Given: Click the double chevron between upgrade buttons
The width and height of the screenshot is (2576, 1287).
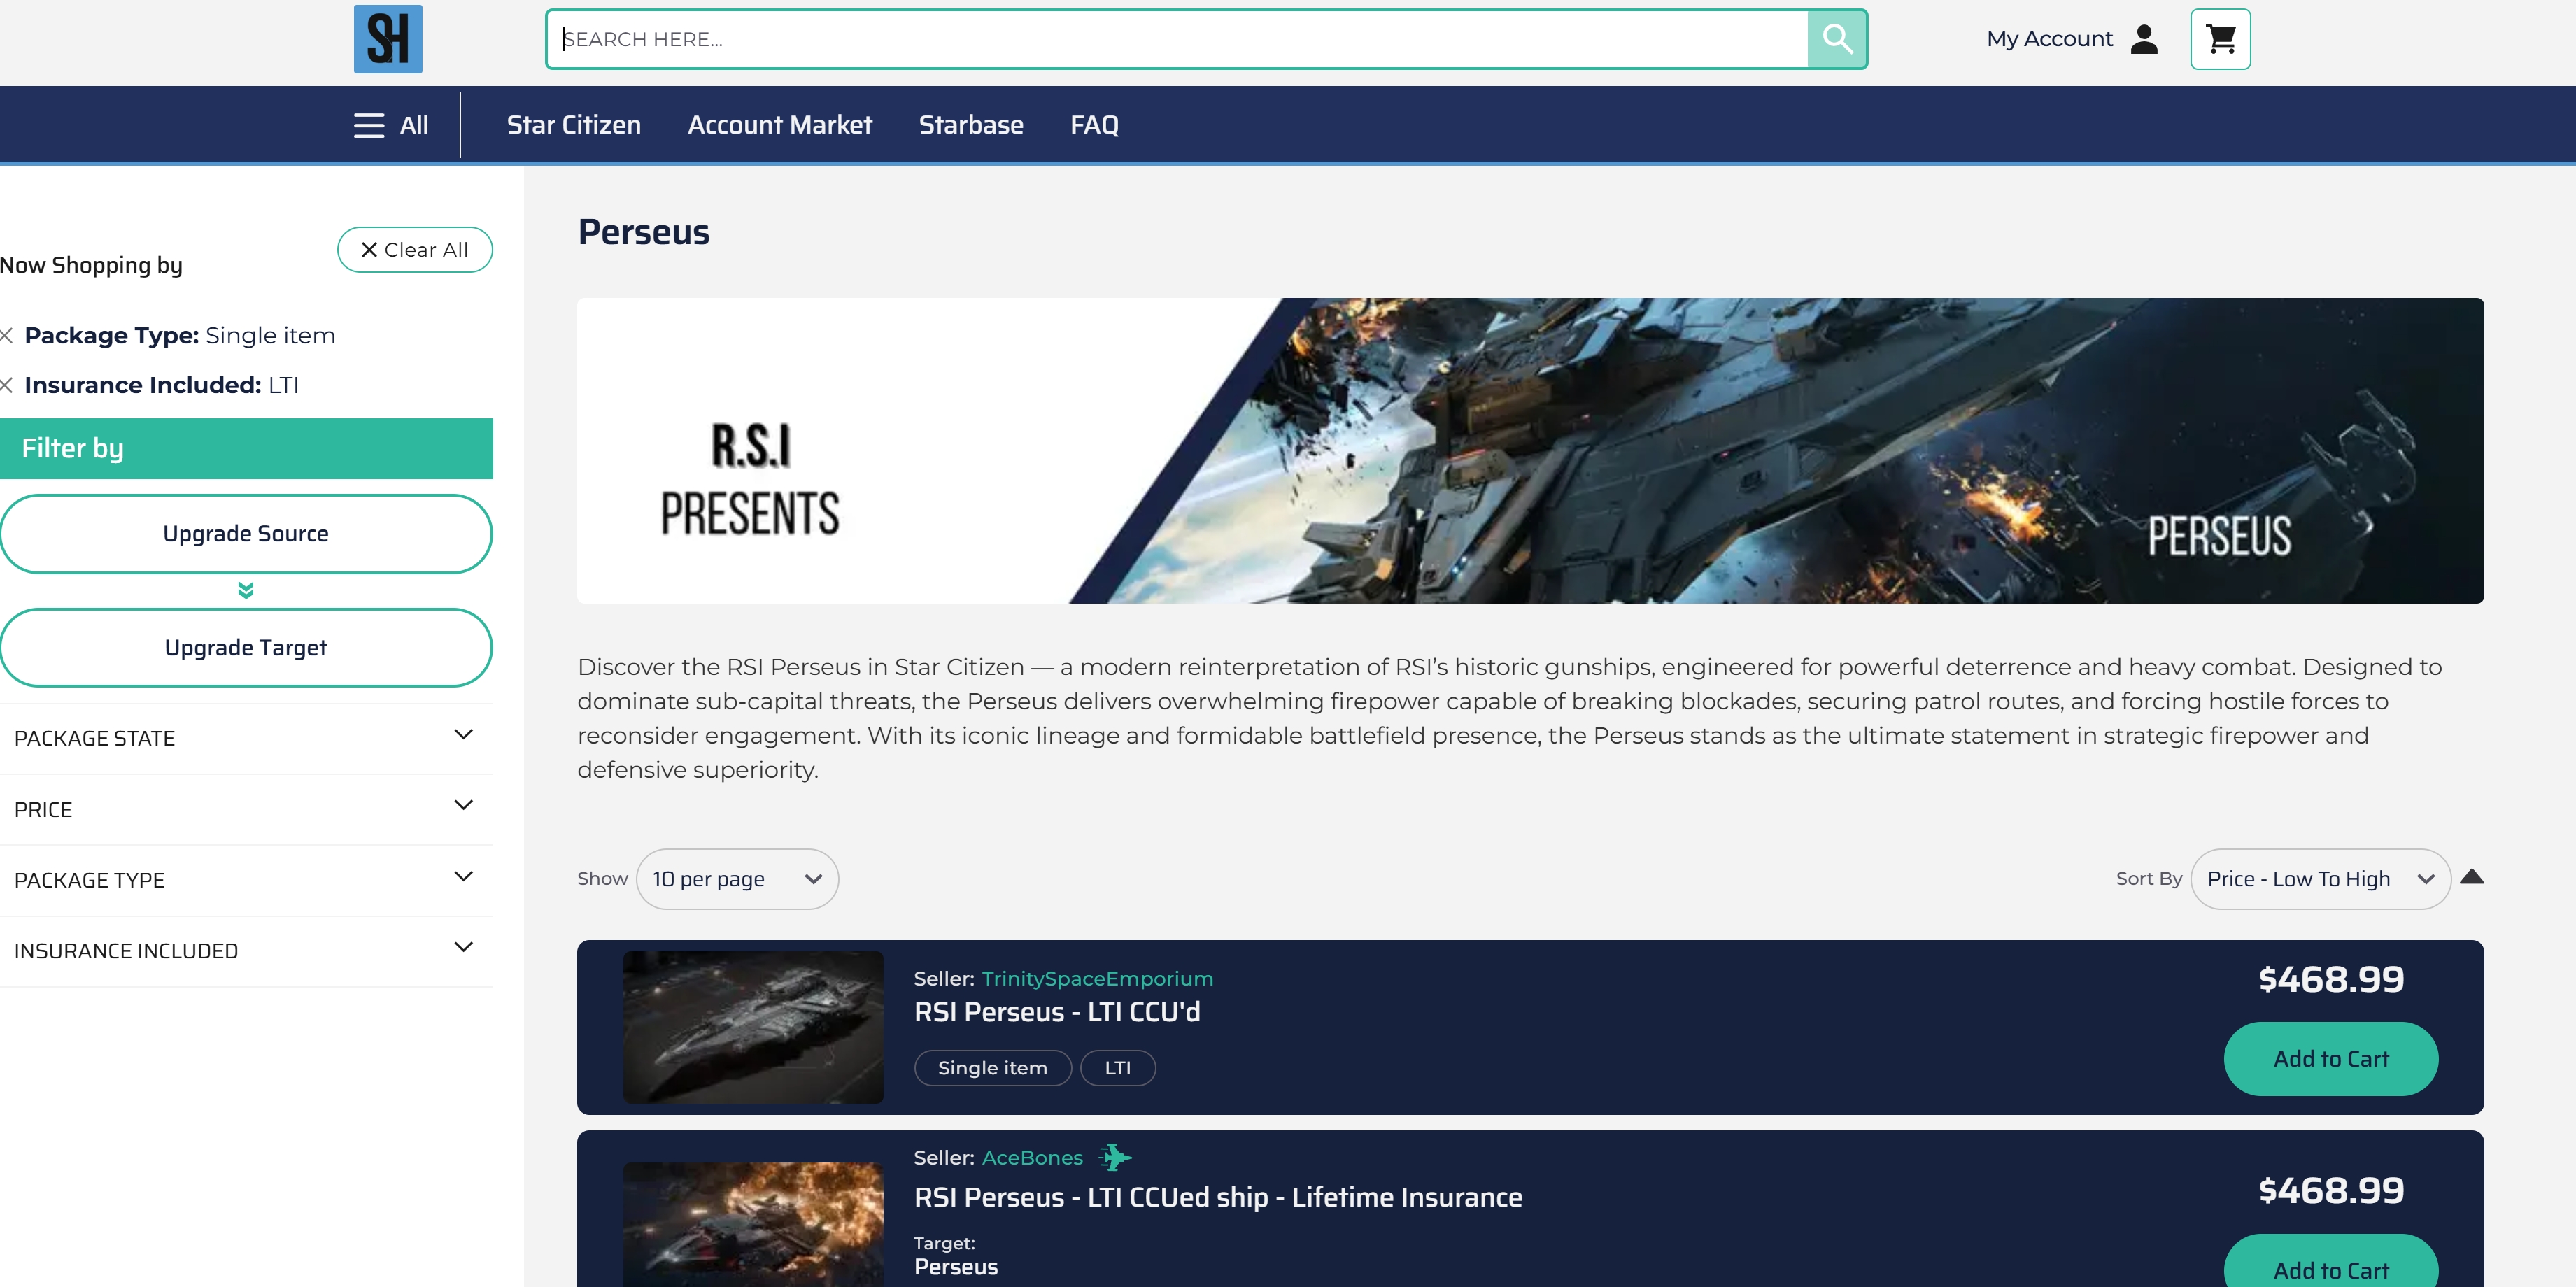Looking at the screenshot, I should click(246, 590).
